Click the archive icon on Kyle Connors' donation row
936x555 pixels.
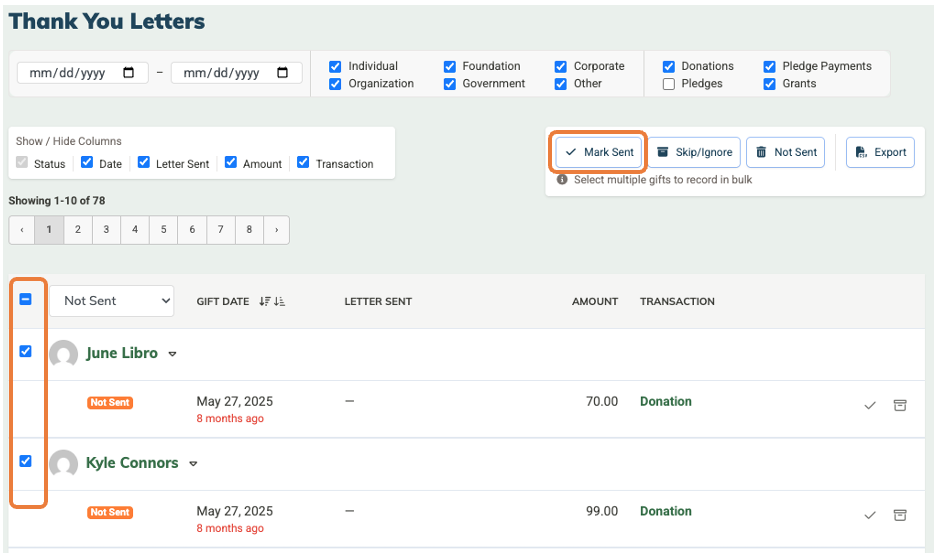click(900, 515)
